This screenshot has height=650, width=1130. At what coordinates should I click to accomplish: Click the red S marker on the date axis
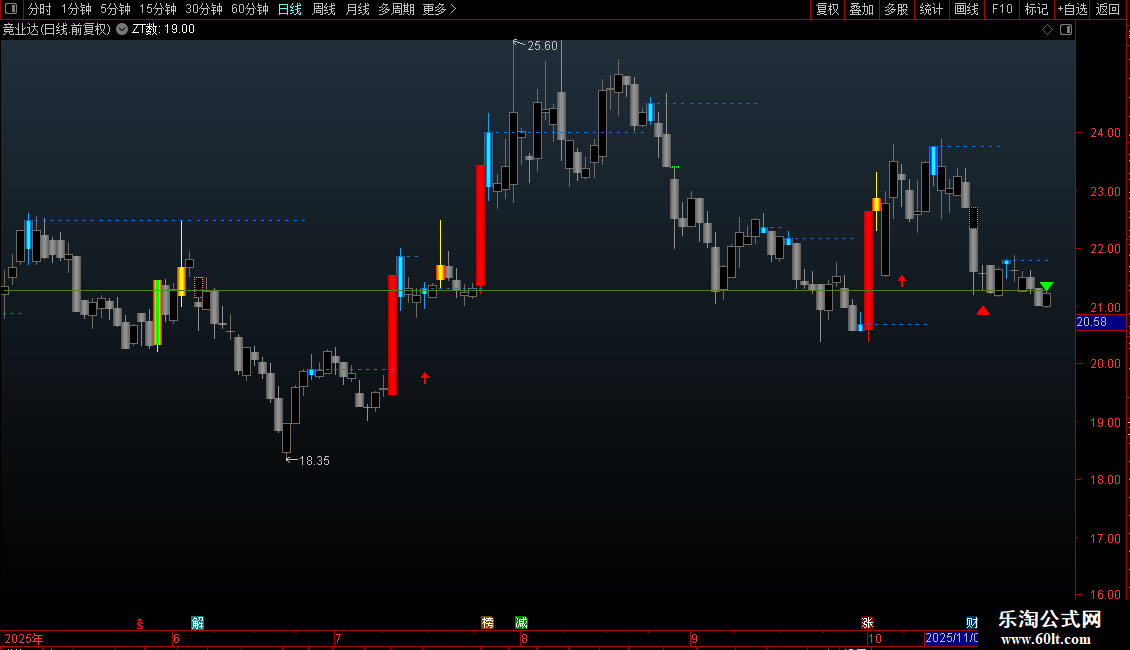(x=140, y=624)
